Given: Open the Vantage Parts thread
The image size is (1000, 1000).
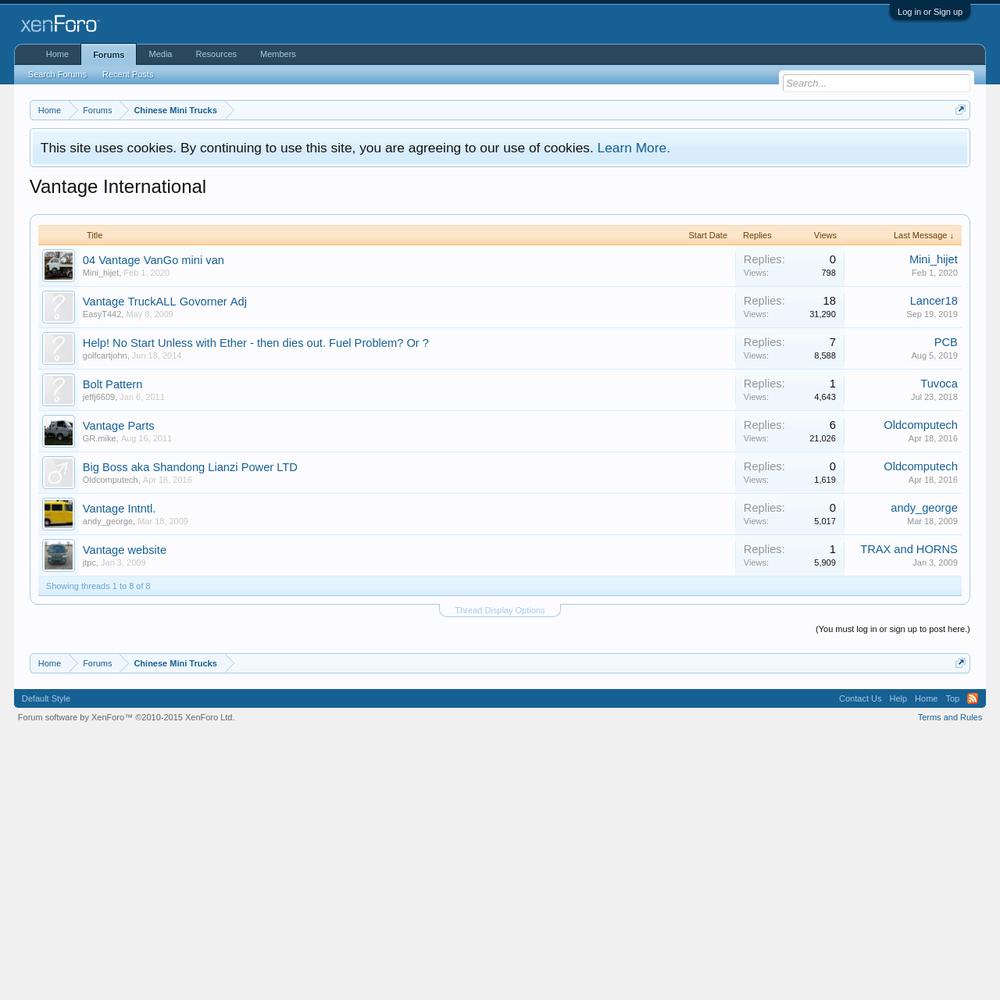Looking at the screenshot, I should tap(118, 426).
